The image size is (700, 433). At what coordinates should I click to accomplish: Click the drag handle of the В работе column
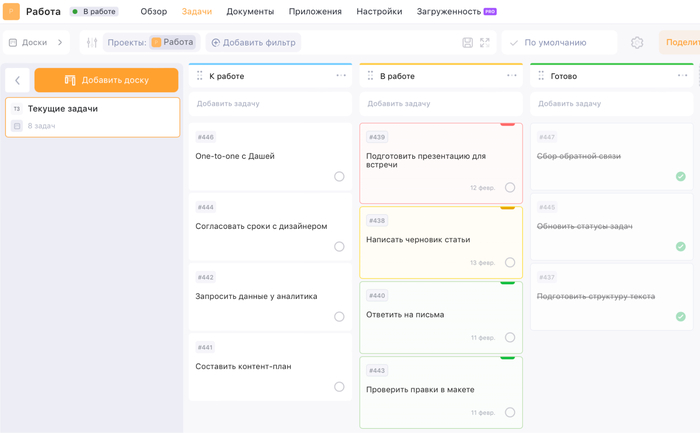[x=370, y=76]
